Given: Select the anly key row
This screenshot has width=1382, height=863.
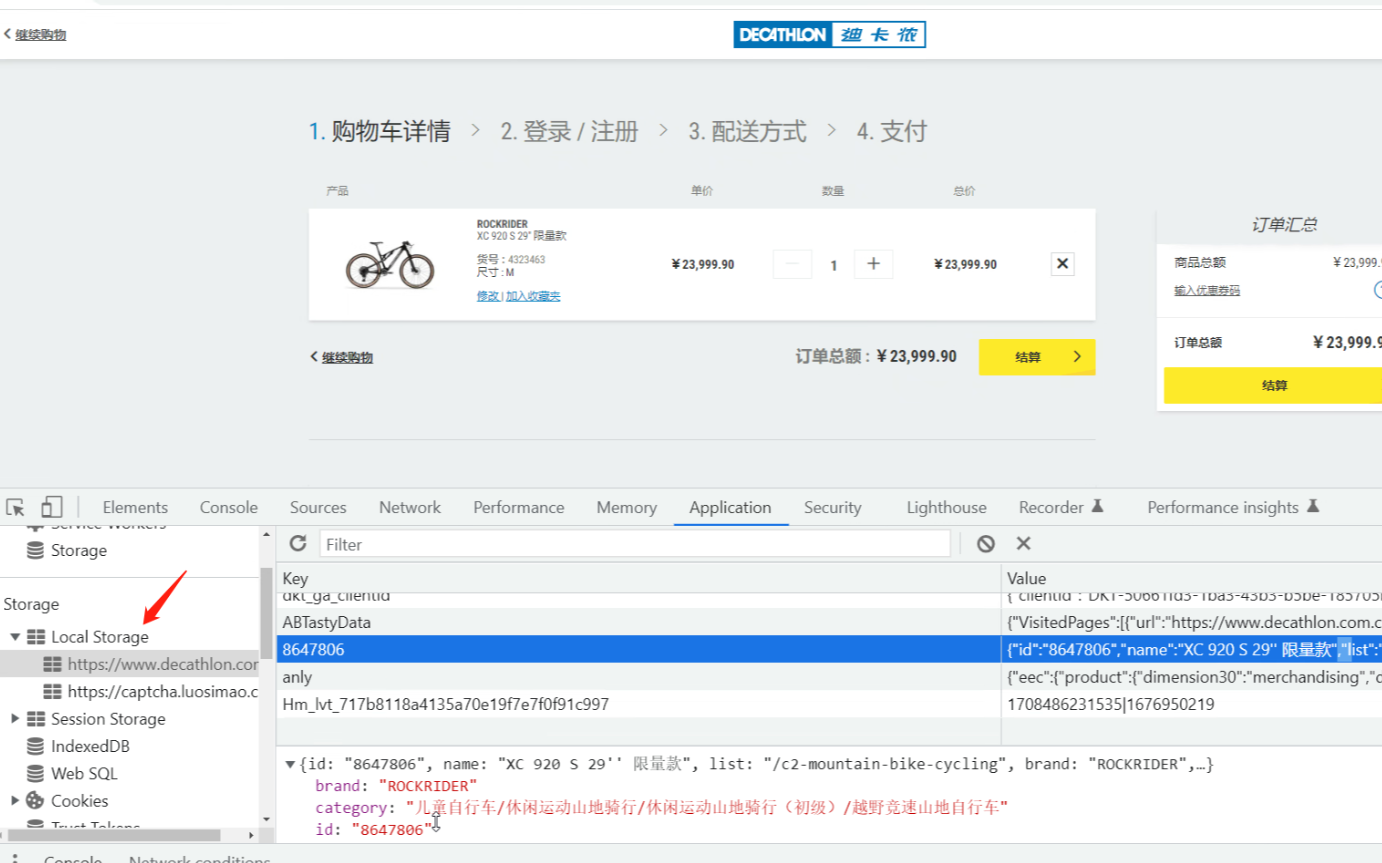Looking at the screenshot, I should [639, 677].
